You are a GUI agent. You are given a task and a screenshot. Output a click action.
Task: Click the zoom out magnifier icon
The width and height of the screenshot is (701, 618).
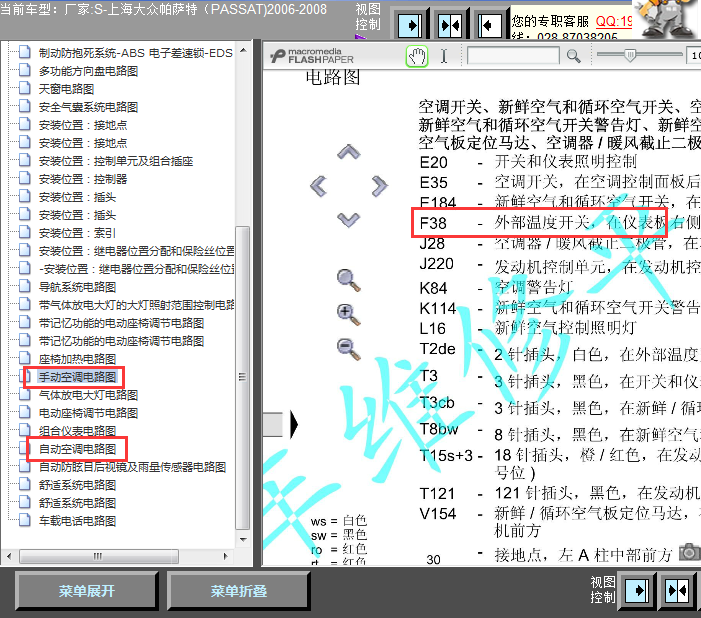click(x=348, y=349)
